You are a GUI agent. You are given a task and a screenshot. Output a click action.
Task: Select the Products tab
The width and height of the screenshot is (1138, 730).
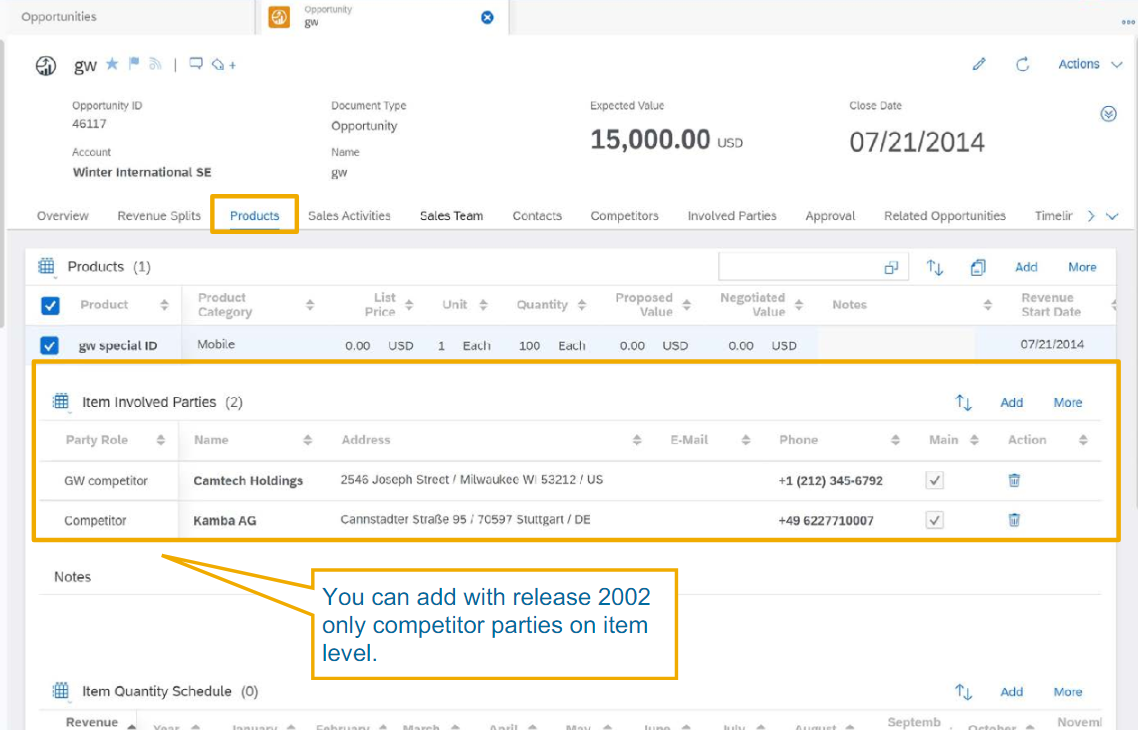(x=254, y=216)
